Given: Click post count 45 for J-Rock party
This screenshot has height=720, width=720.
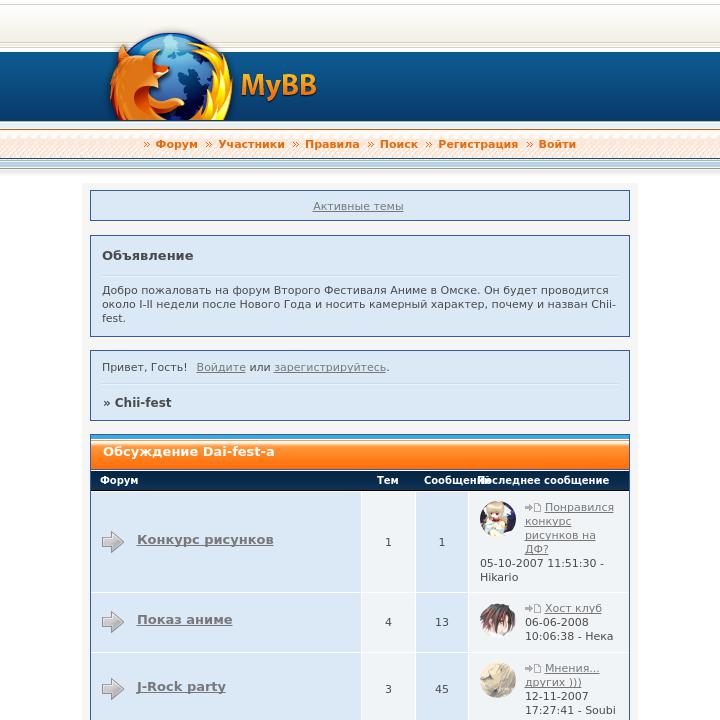Looking at the screenshot, I should point(442,689).
